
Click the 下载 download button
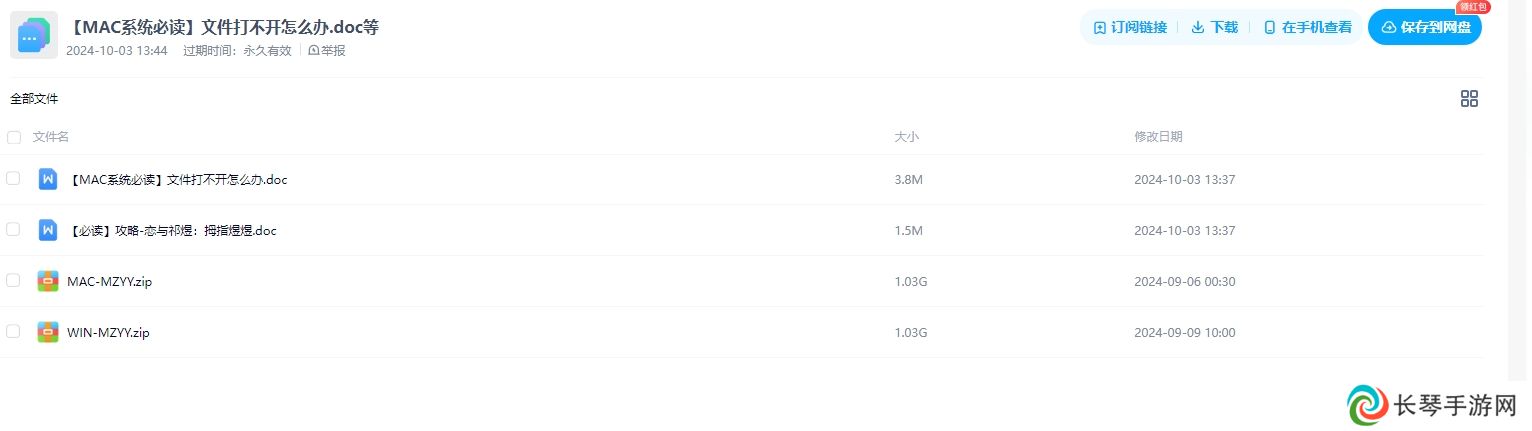[1215, 27]
